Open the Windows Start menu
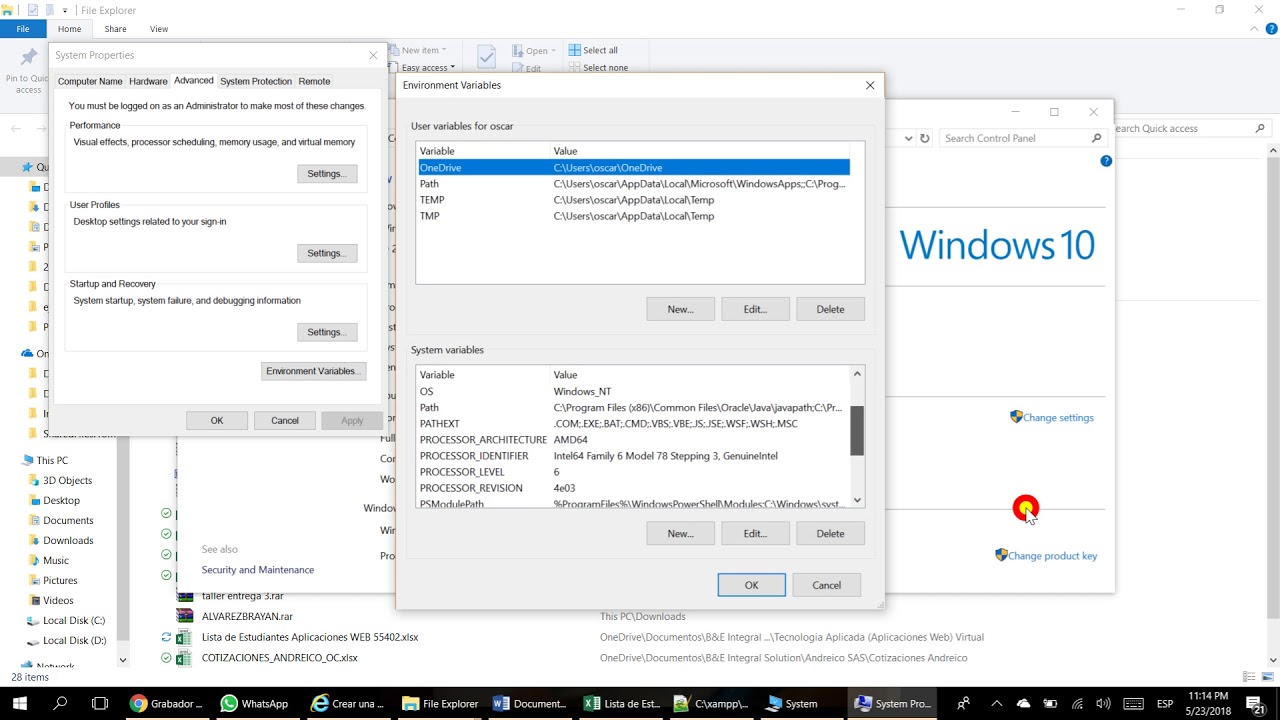Image resolution: width=1280 pixels, height=720 pixels. click(x=19, y=703)
